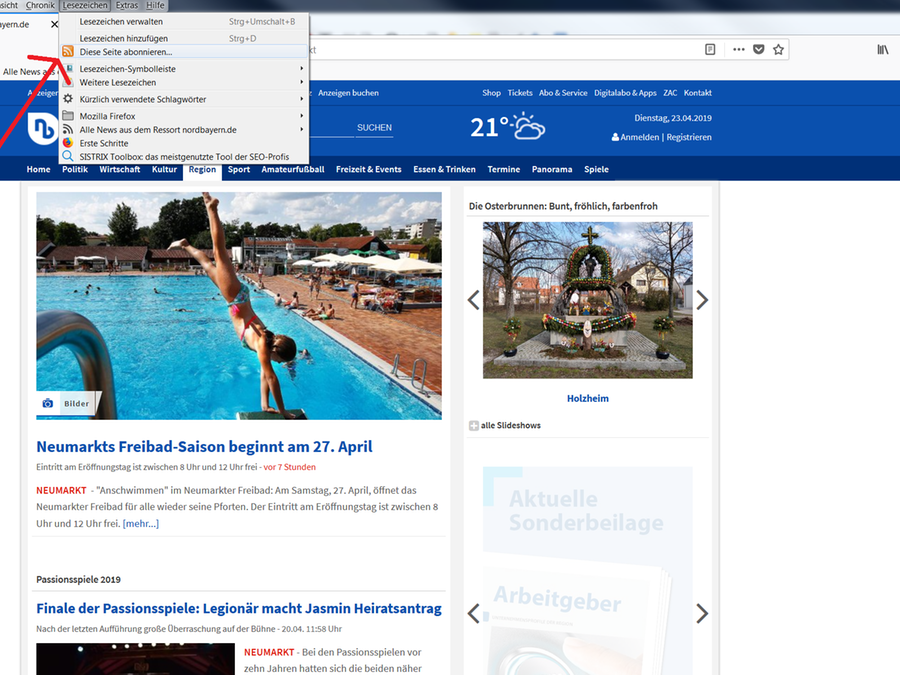Open the page actions three-dot menu

(x=738, y=49)
